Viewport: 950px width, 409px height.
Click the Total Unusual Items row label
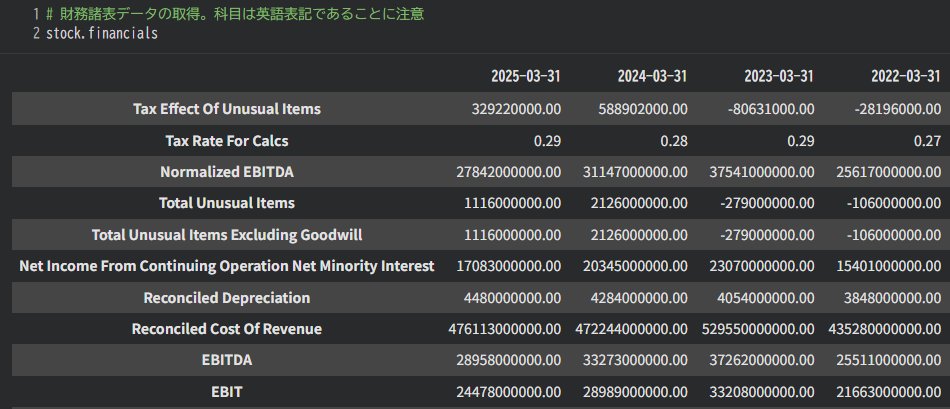tap(227, 203)
